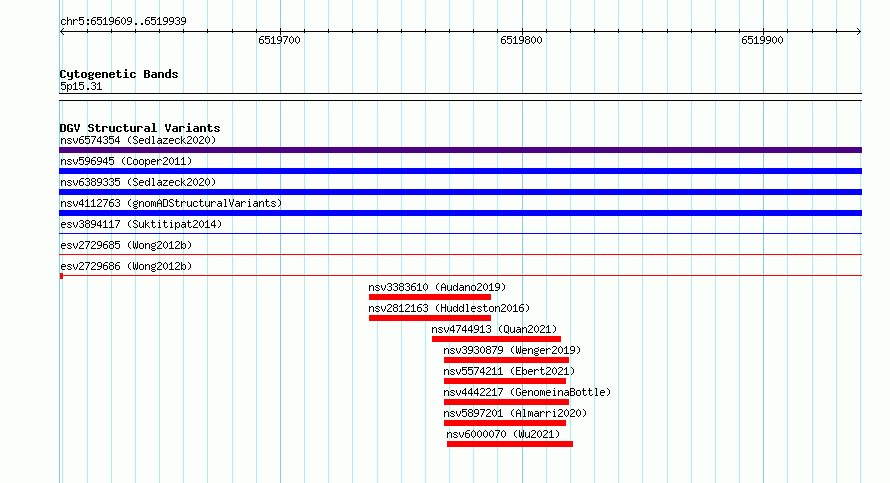
Task: Click the Cytogenetic Bands track title
Action: click(119, 74)
